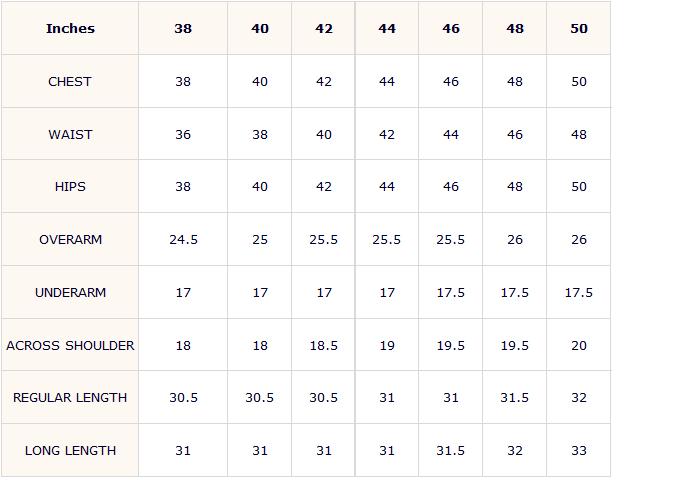Click the Inches header cell
The image size is (678, 480).
click(x=70, y=29)
